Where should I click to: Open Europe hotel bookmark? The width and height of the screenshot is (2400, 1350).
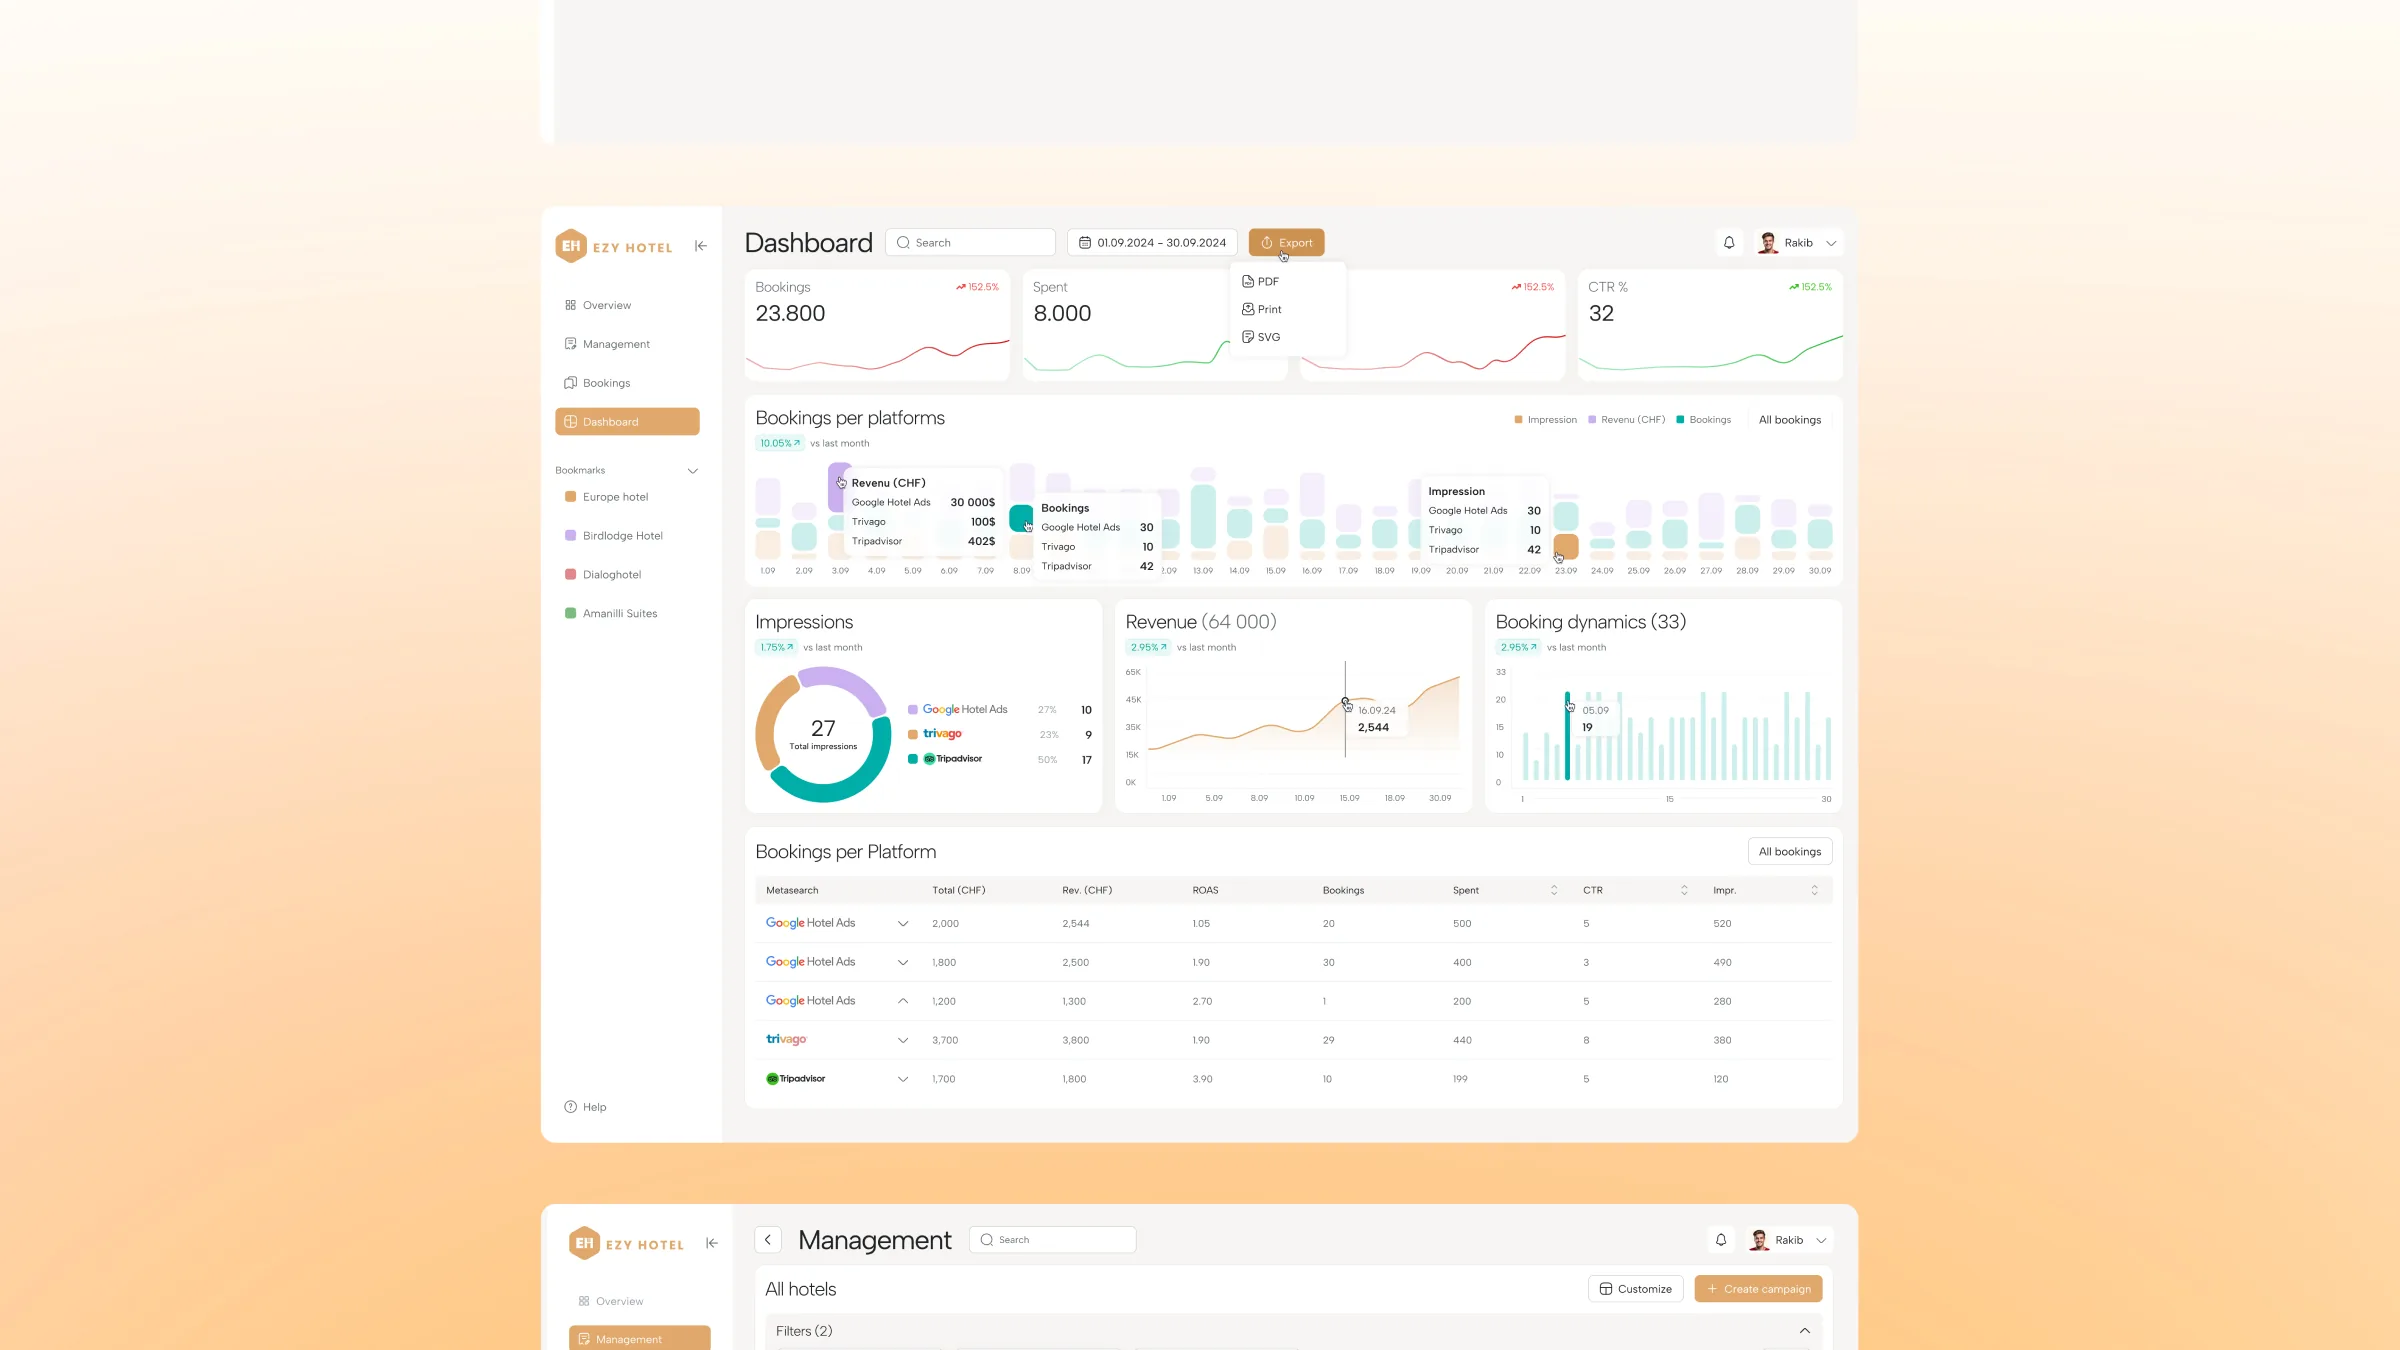tap(607, 497)
